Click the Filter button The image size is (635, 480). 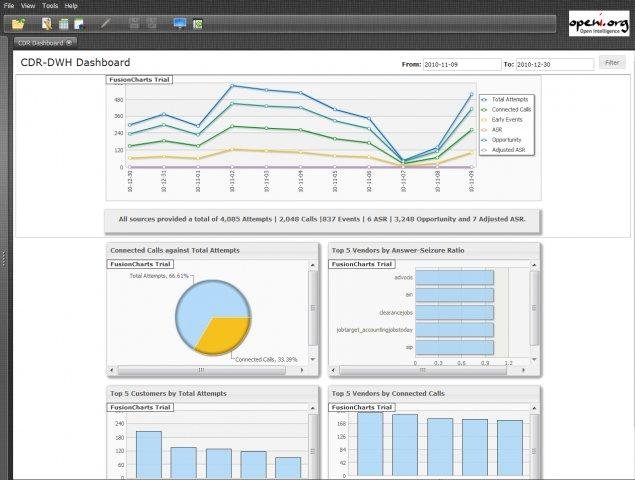612,62
